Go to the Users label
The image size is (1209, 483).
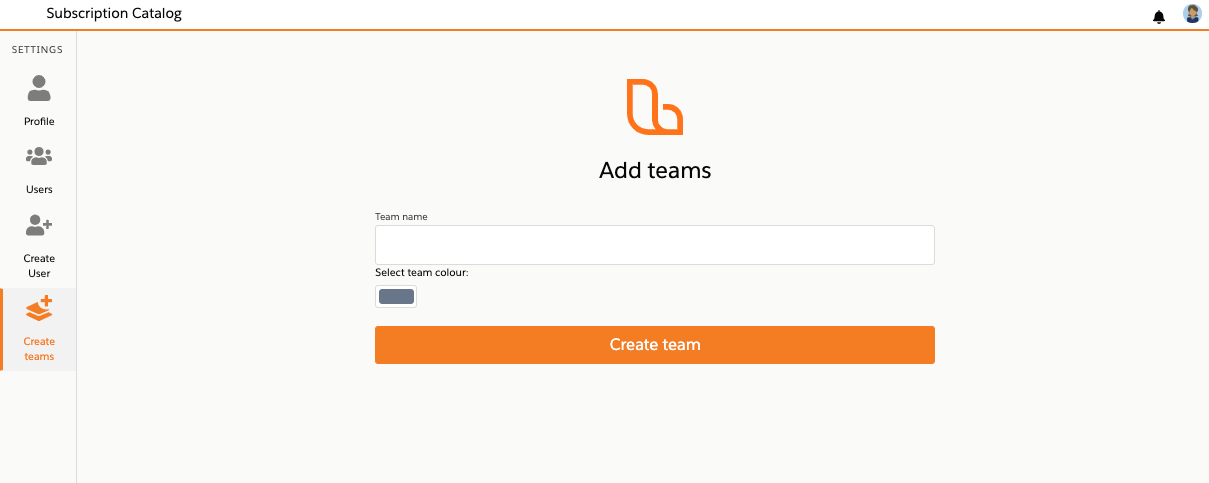pos(39,189)
